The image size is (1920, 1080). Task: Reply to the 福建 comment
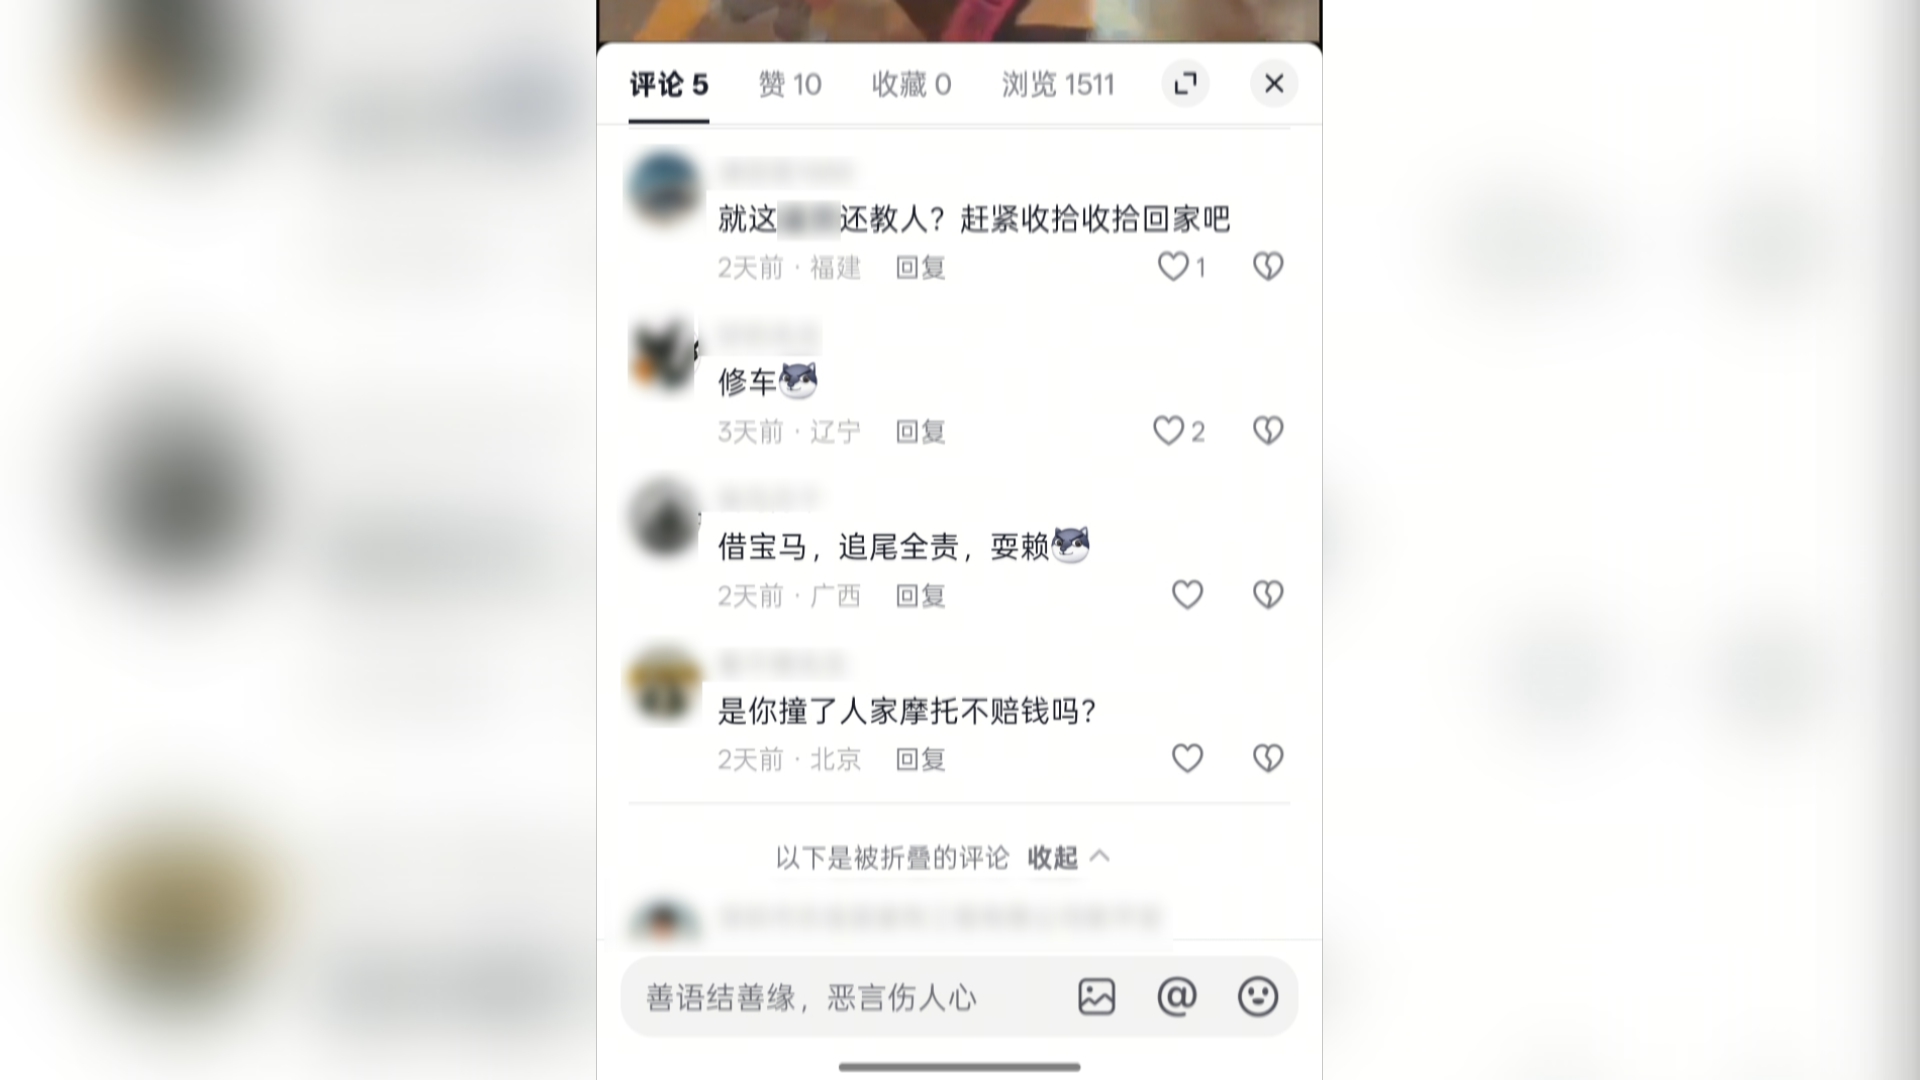coord(920,268)
